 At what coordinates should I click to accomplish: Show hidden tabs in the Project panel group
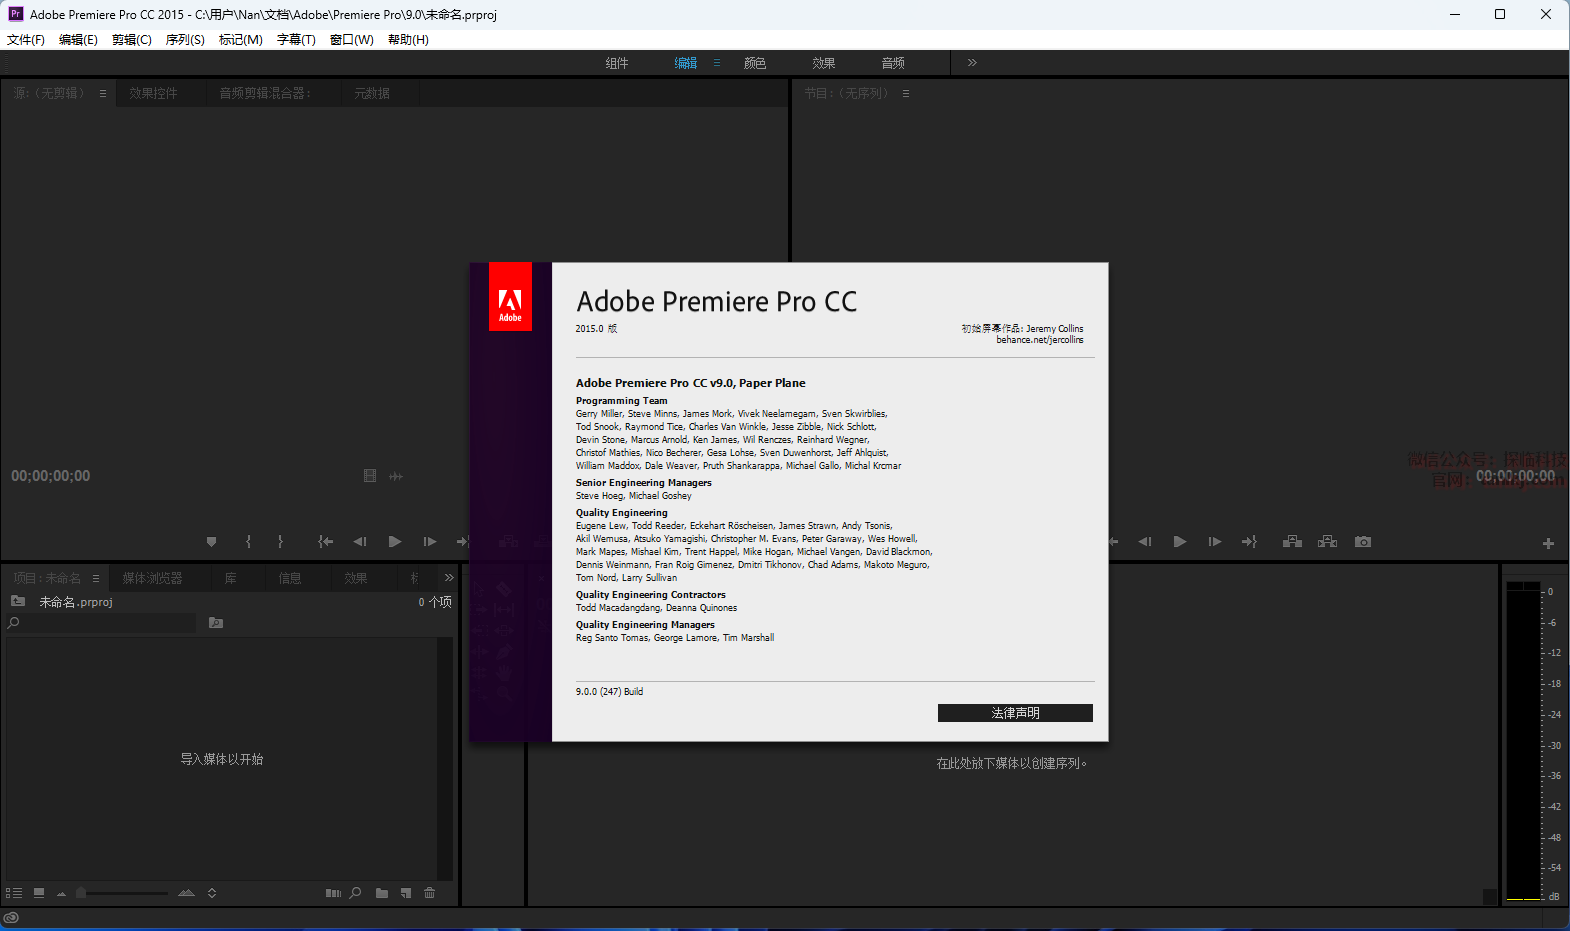(x=449, y=578)
